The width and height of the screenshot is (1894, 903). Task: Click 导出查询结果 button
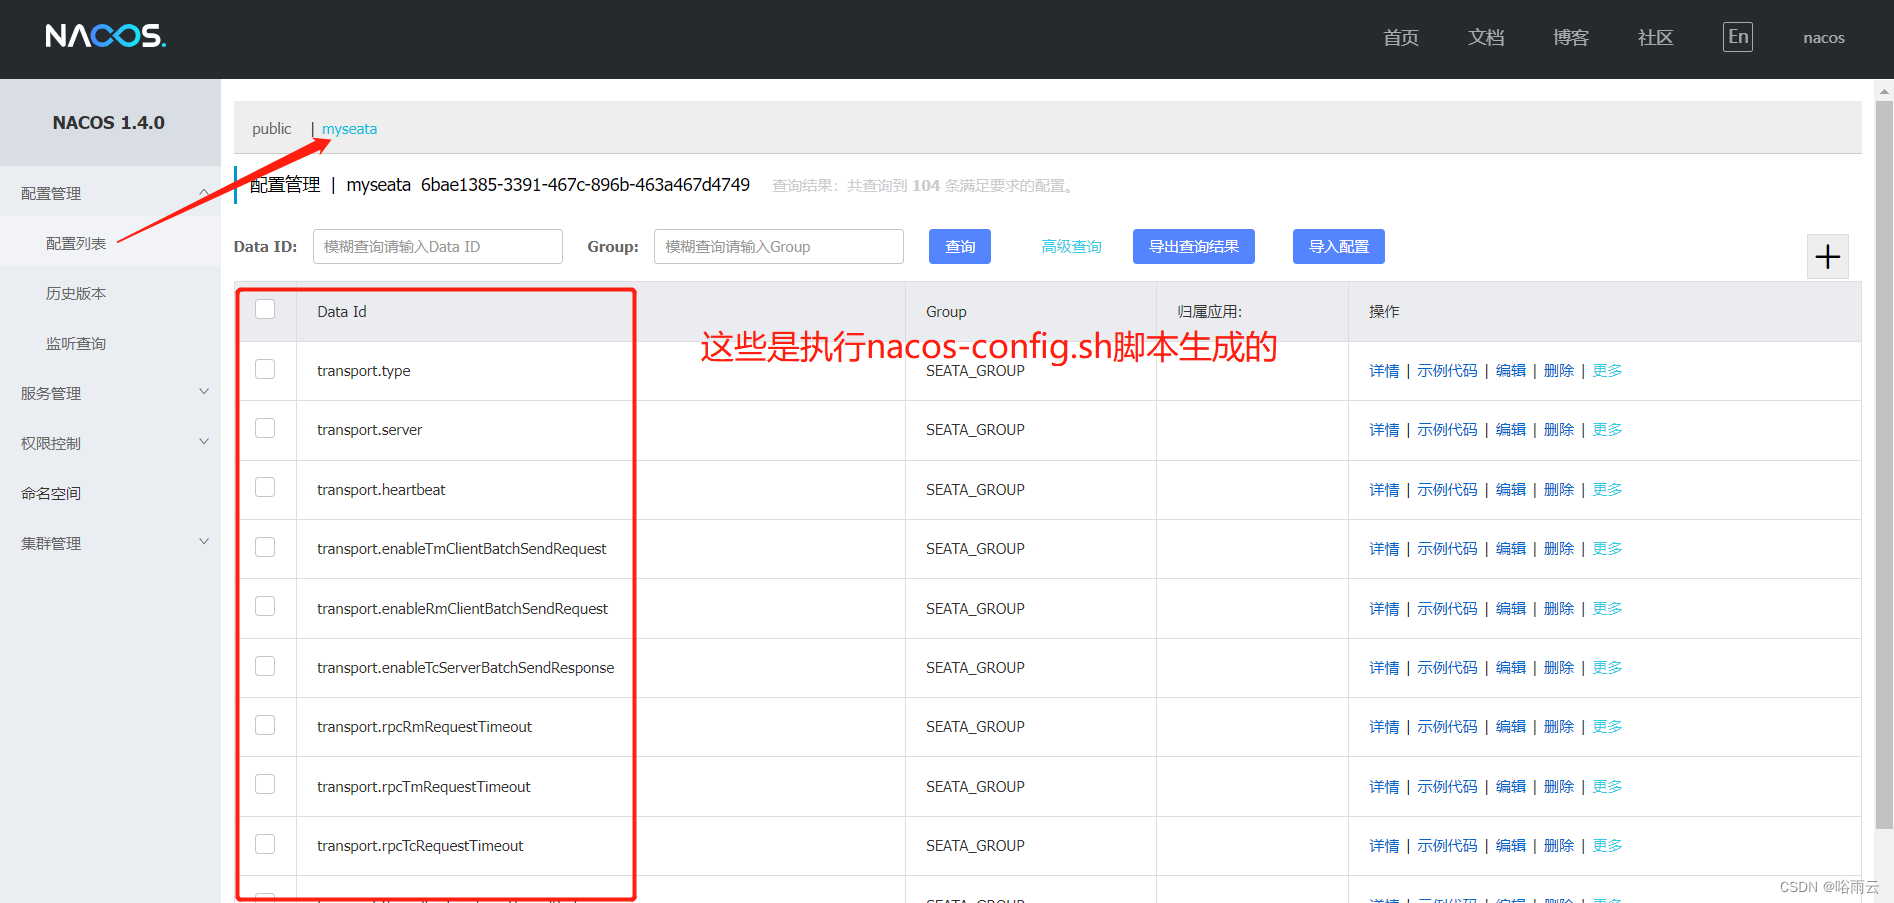(x=1194, y=247)
